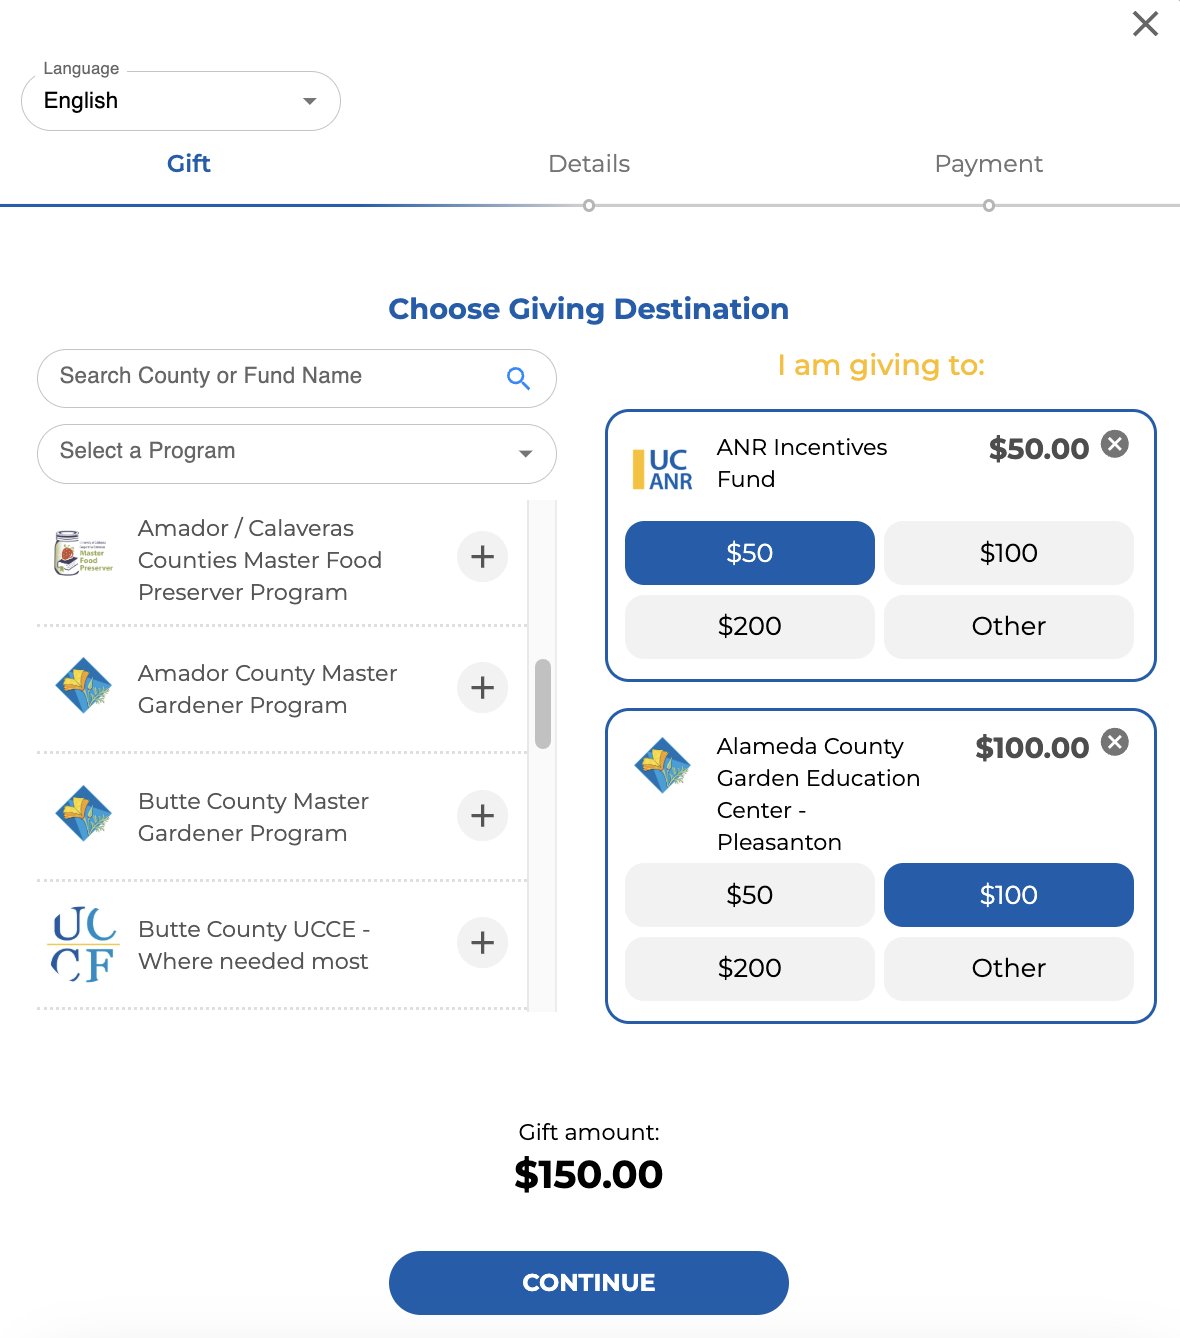Image resolution: width=1180 pixels, height=1338 pixels.
Task: Choose Other amount for ANR Incentives Fund
Action: pos(1009,627)
